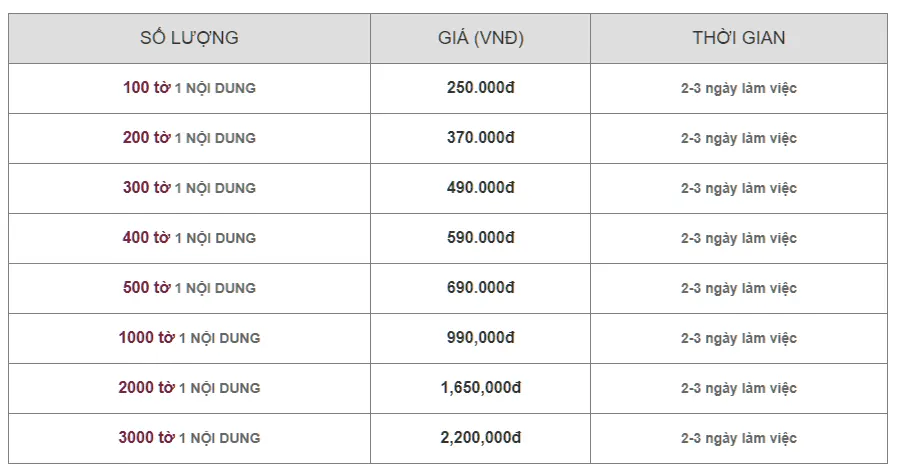This screenshot has height=475, width=900.
Task: Click the 590.000đ price
Action: (x=480, y=238)
